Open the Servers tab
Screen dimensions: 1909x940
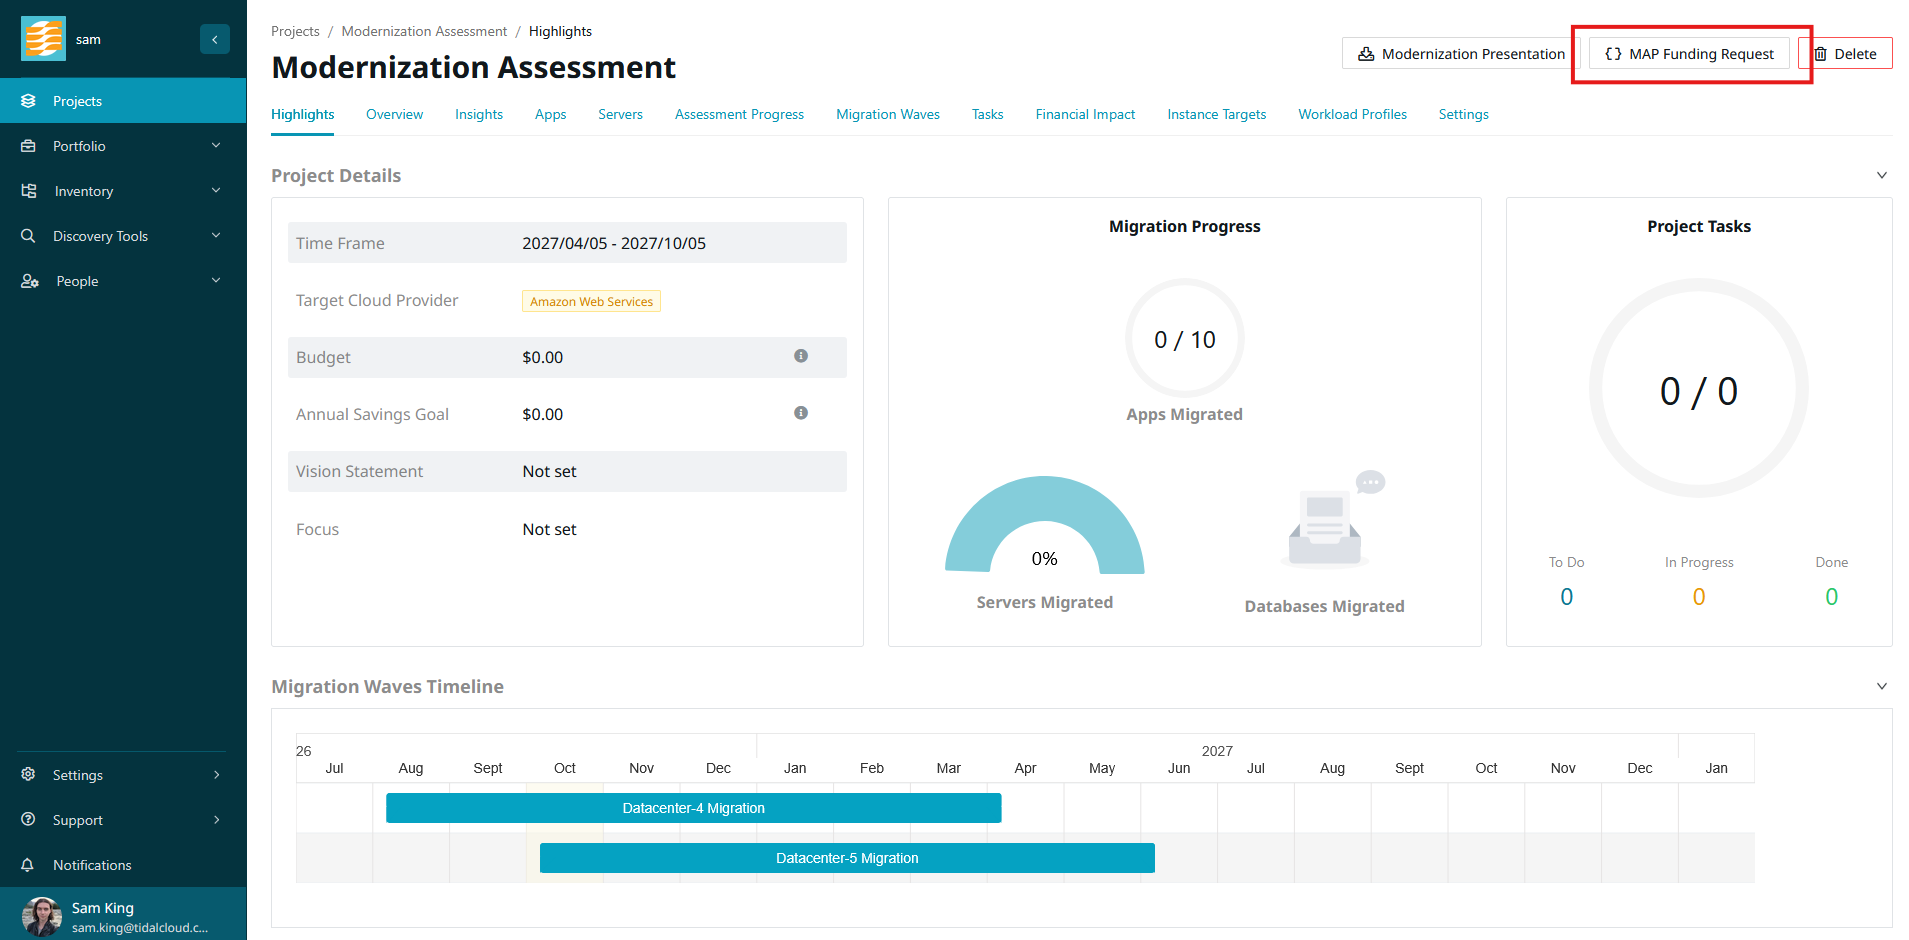pos(620,115)
